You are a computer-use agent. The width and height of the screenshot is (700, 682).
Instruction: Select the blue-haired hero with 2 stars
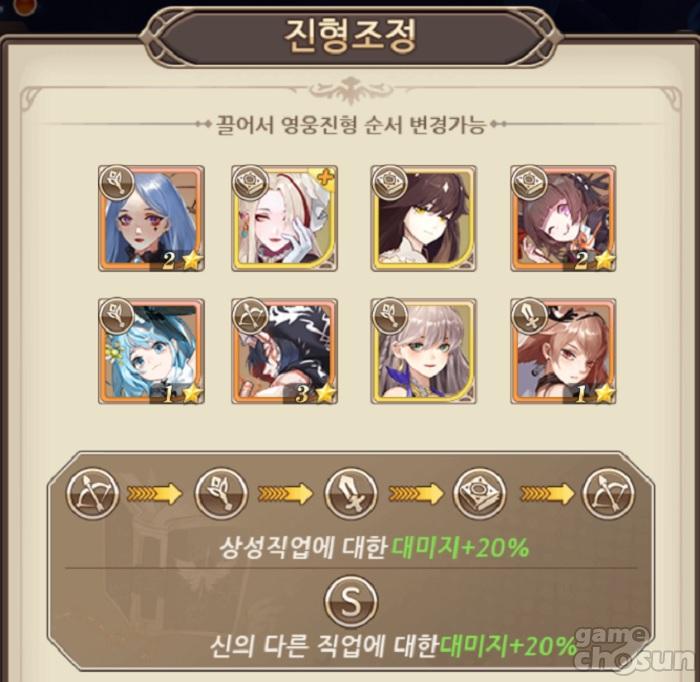click(x=151, y=218)
